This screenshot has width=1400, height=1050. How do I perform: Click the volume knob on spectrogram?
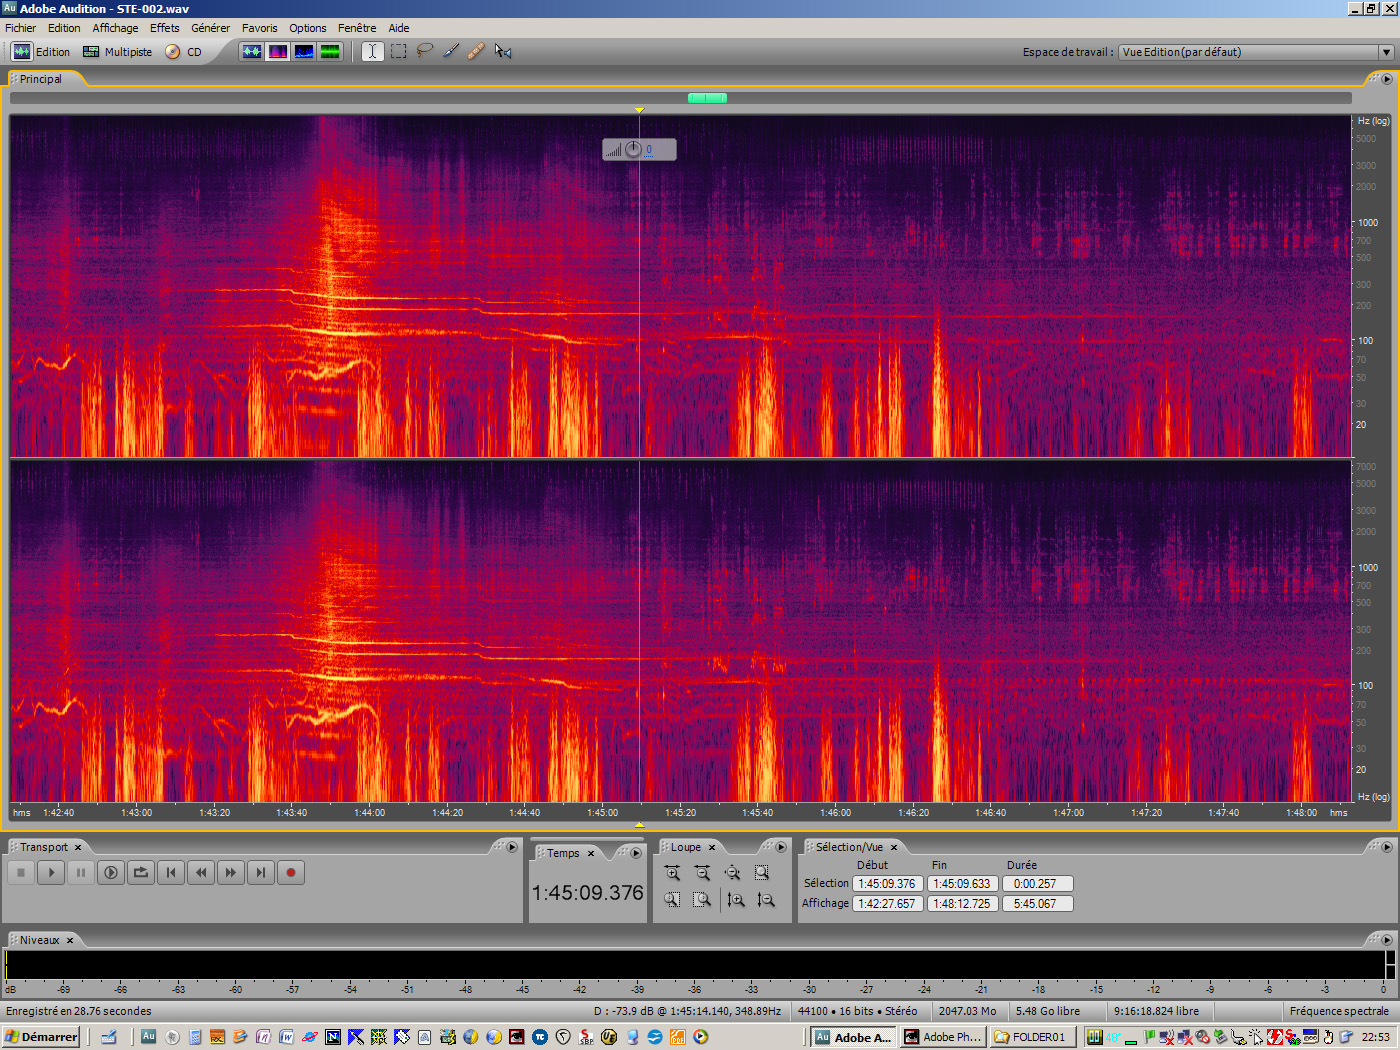[x=633, y=150]
